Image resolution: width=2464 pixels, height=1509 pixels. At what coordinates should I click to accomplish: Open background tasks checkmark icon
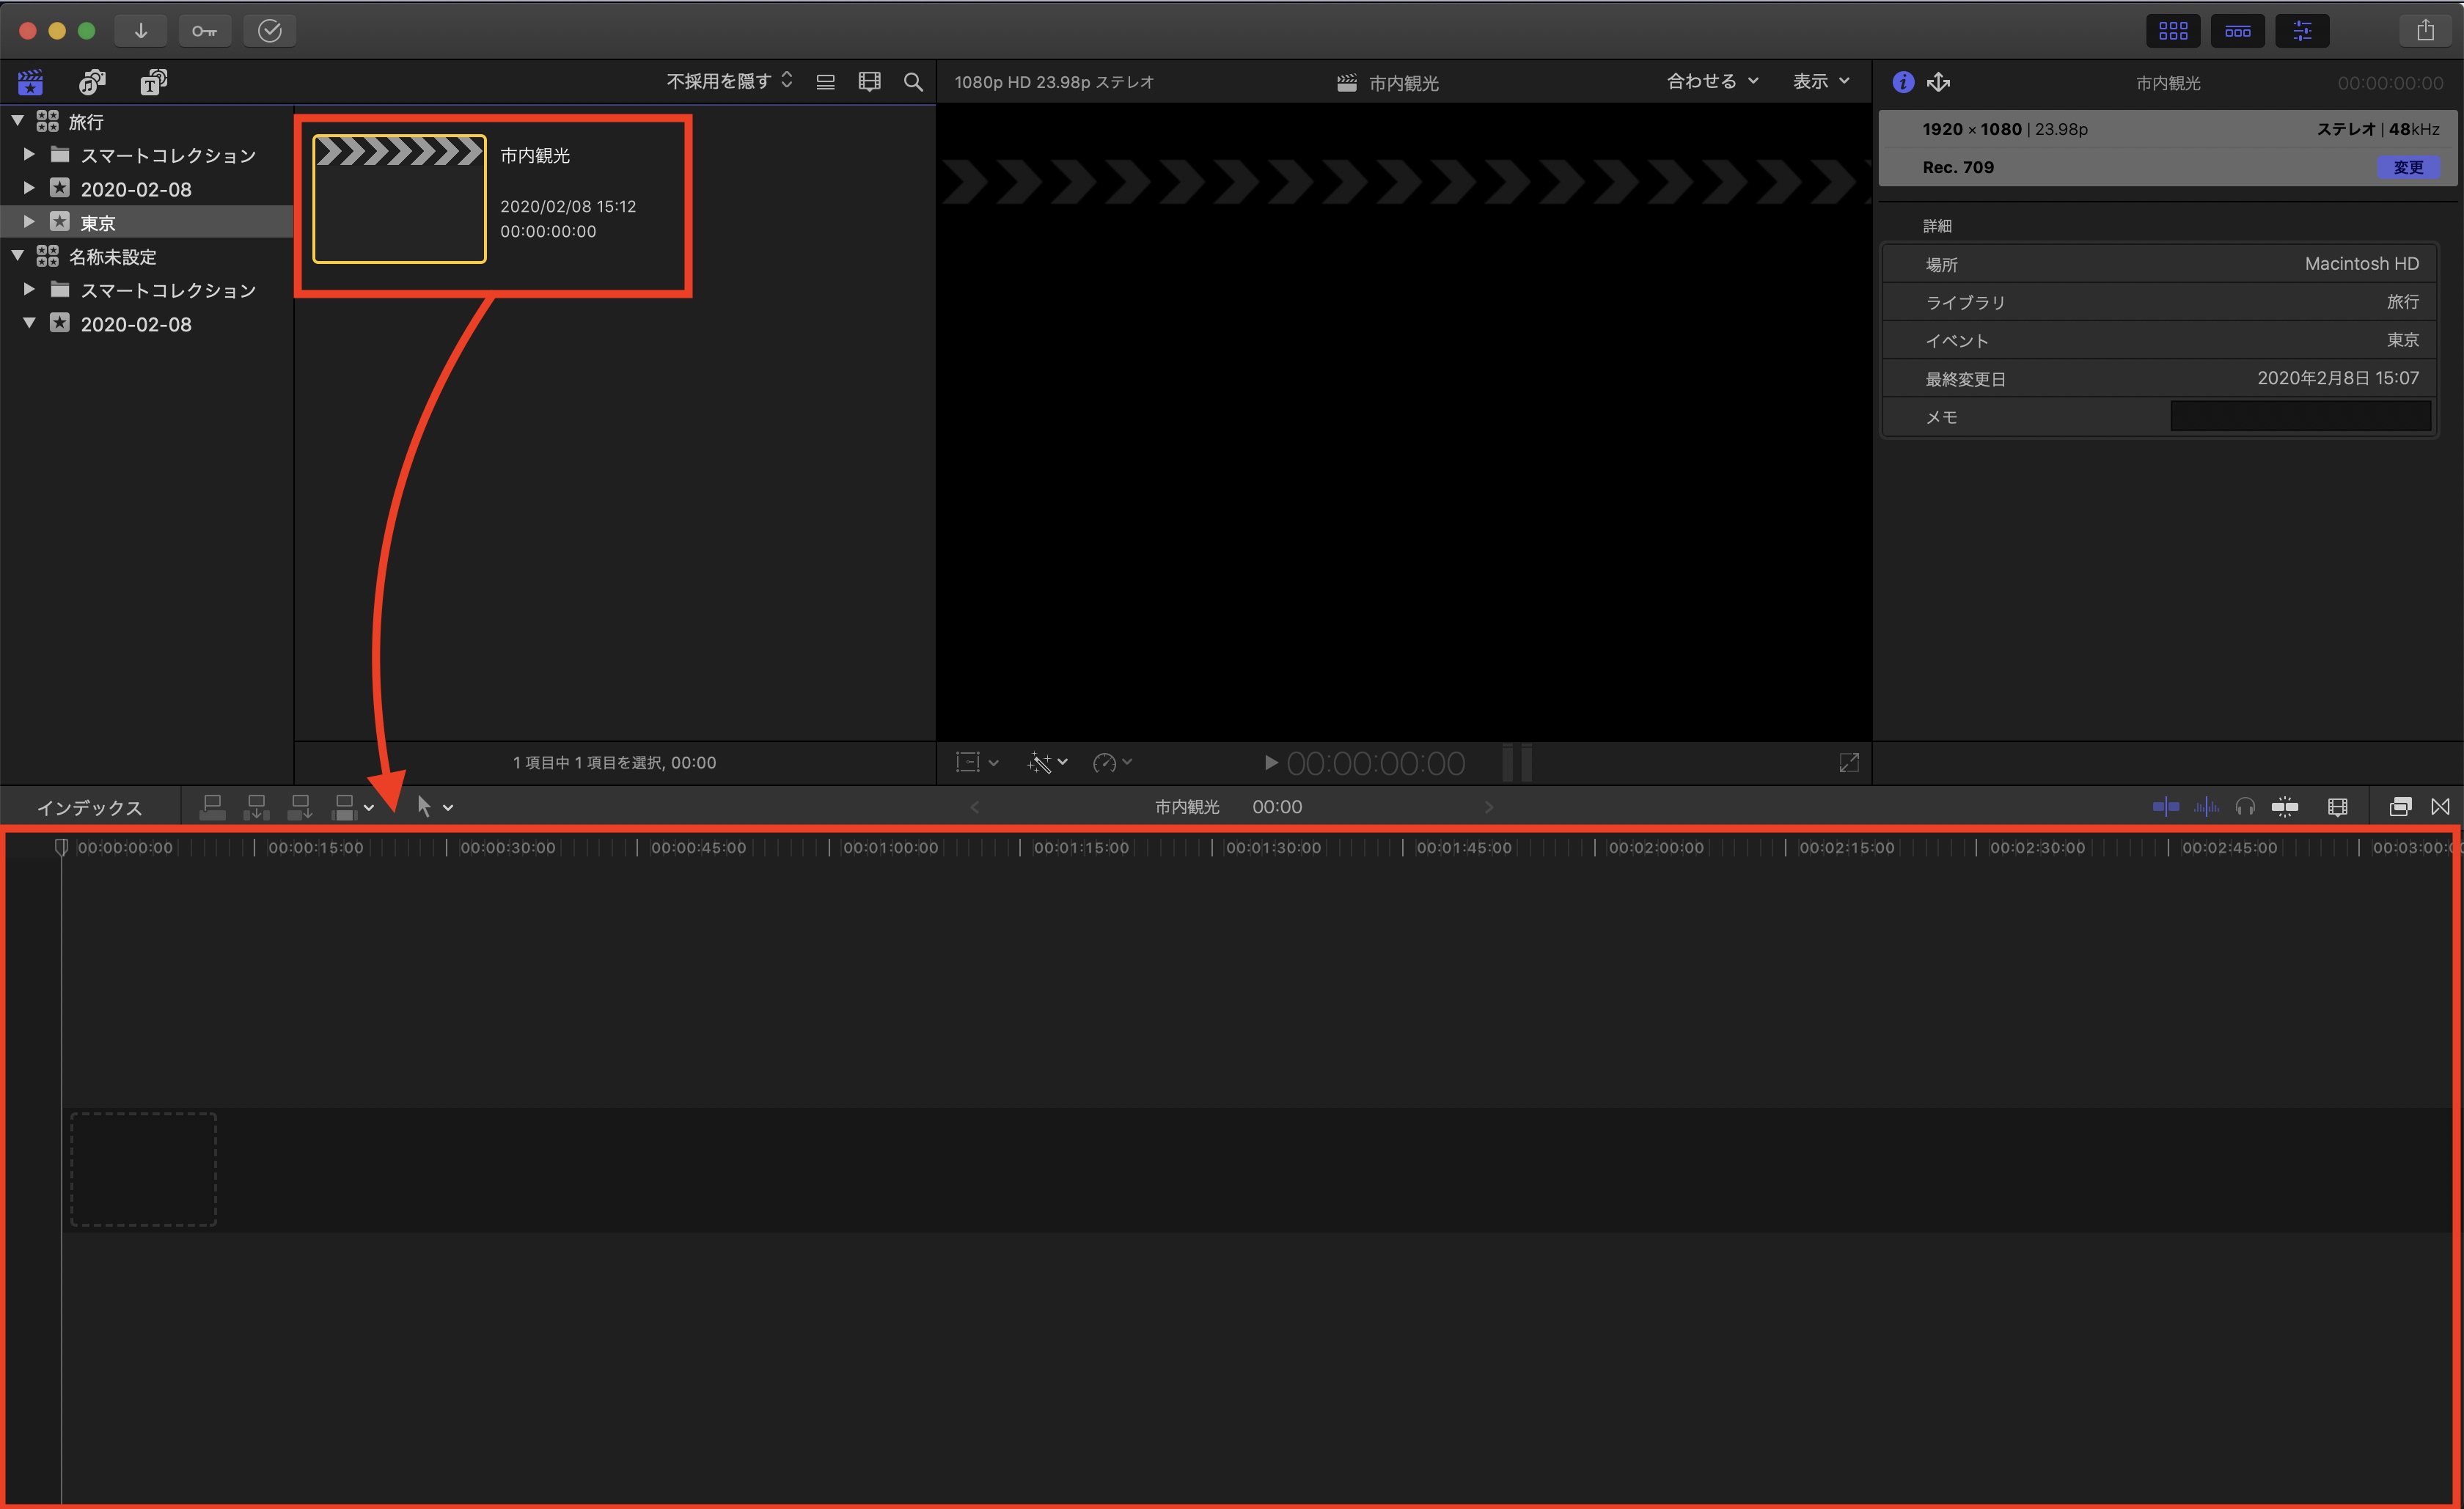[x=270, y=30]
